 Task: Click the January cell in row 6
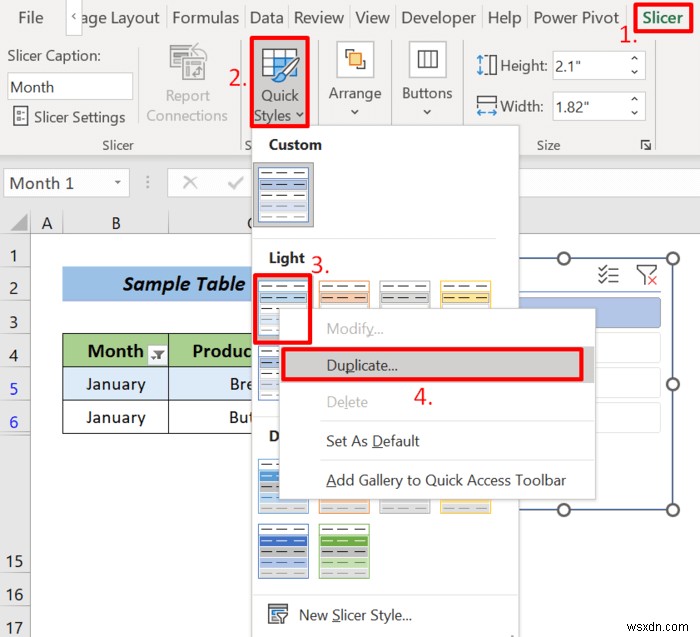(116, 417)
